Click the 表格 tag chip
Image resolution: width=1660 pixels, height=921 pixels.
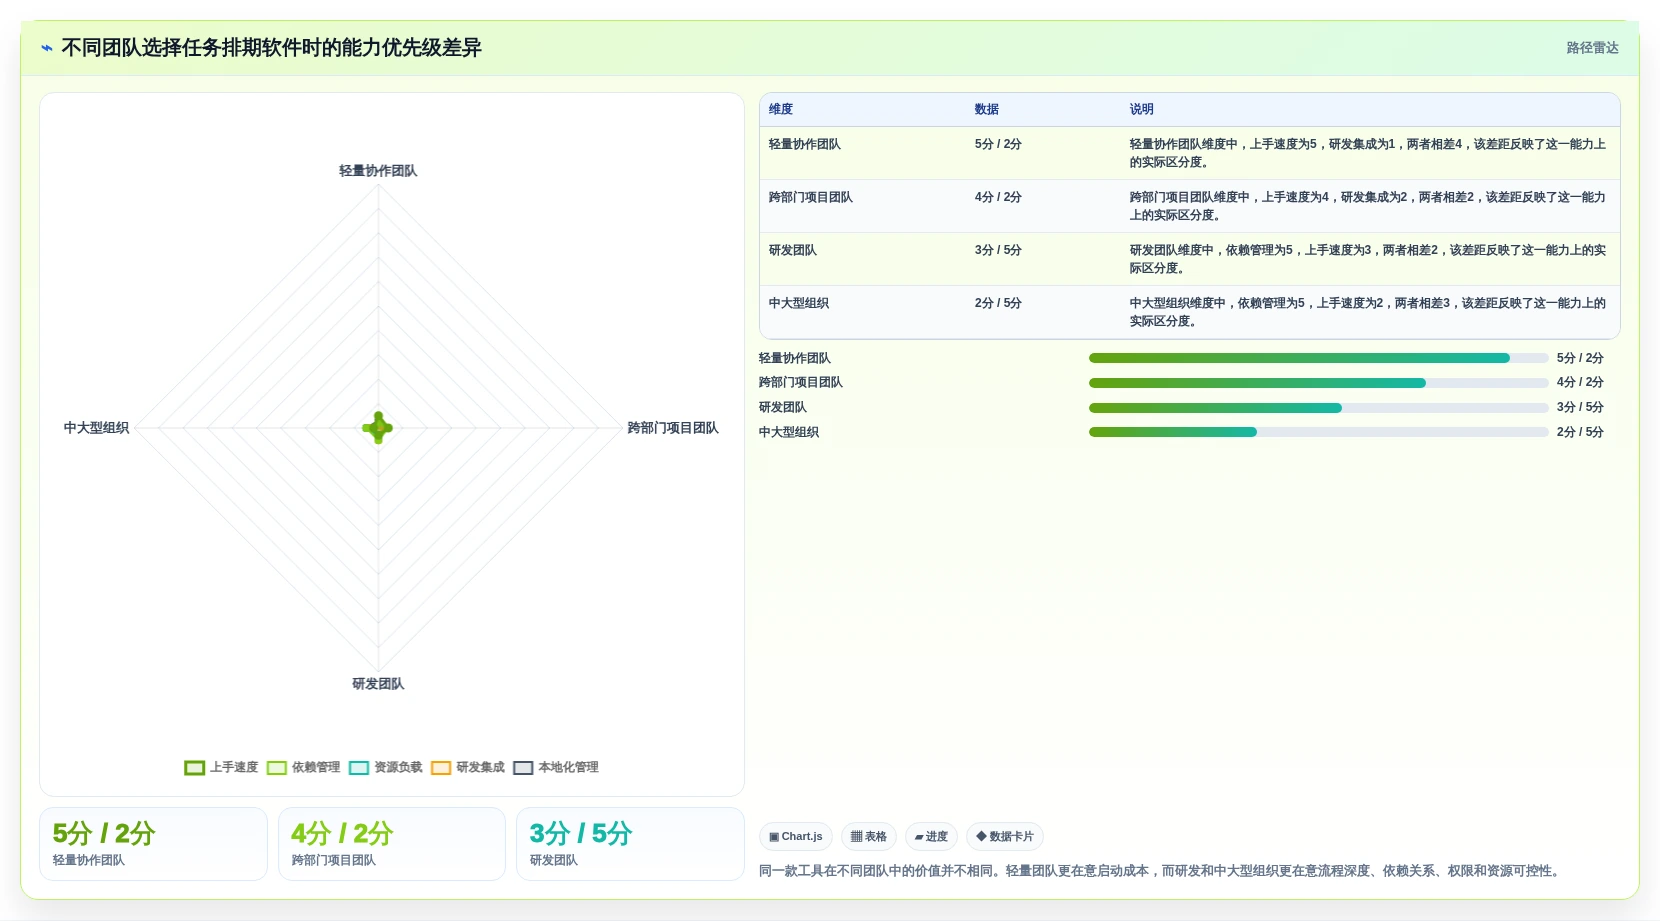(x=869, y=836)
